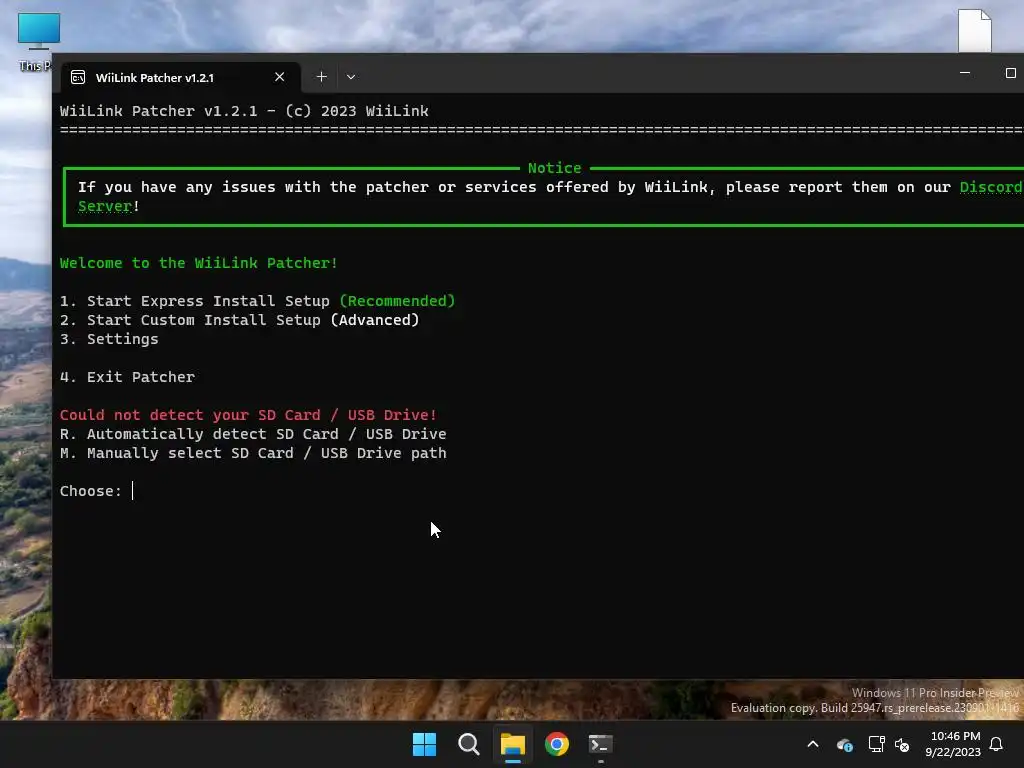1024x768 pixels.
Task: Open taskbar Search
Action: (469, 744)
